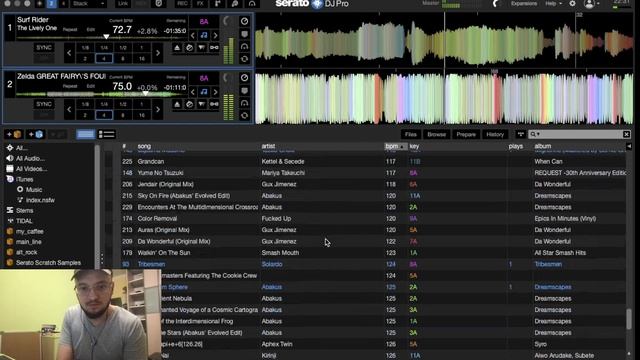Image resolution: width=640 pixels, height=360 pixels.
Task: Shift deck 1 loop sizes left arrow
Action: click(x=69, y=53)
